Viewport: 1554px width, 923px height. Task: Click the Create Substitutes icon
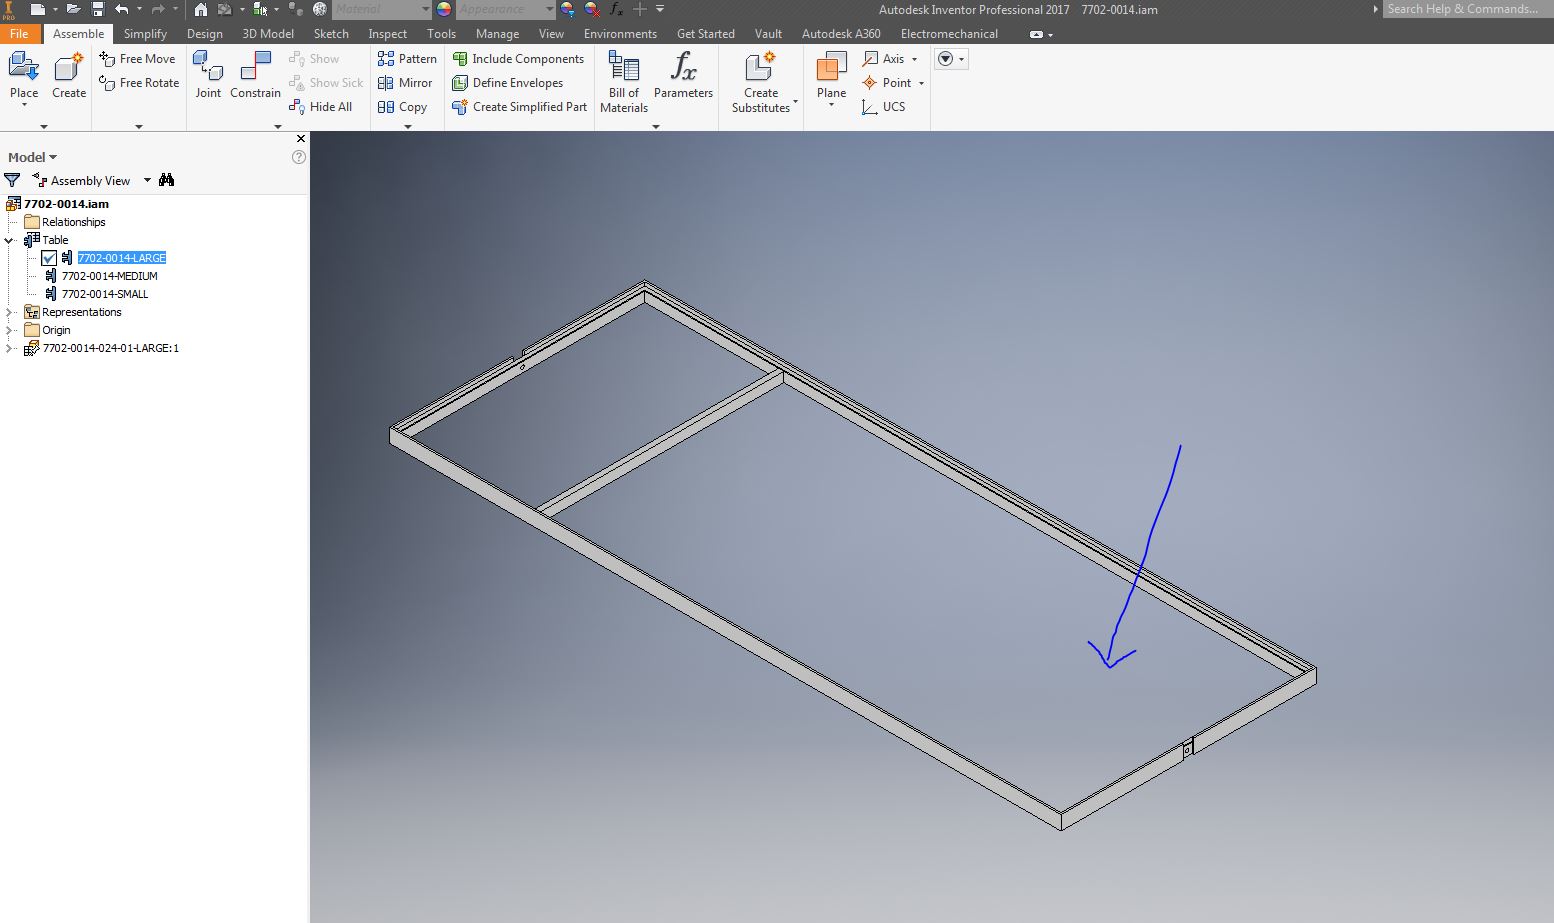(760, 67)
